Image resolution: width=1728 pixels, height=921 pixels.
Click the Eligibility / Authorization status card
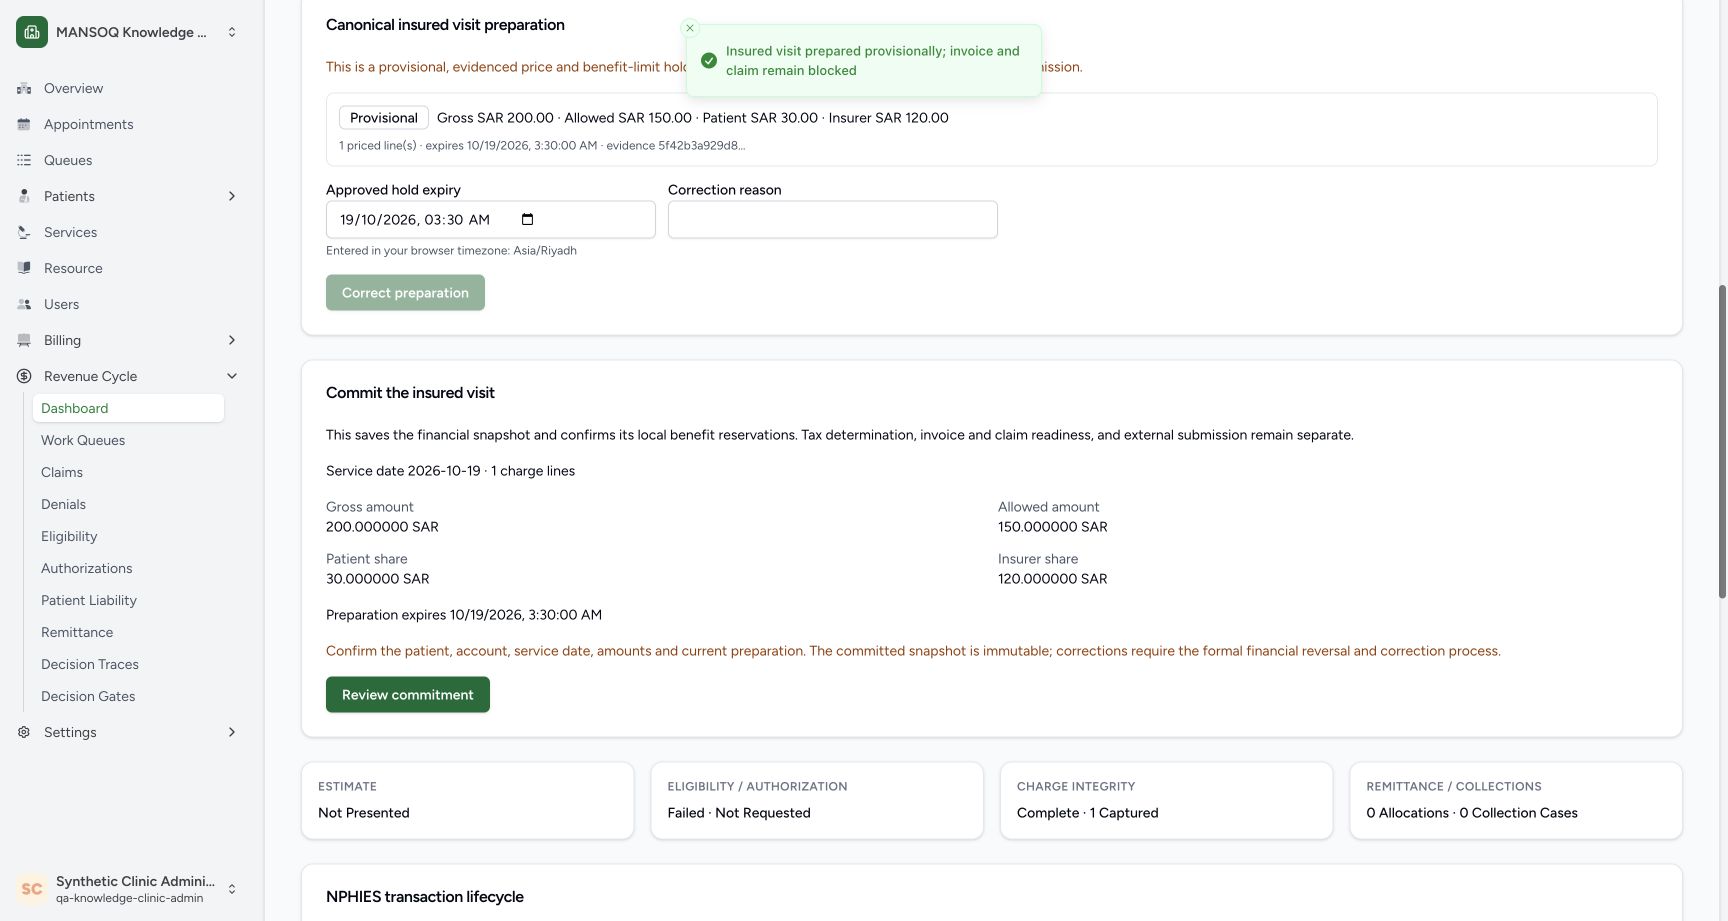817,801
